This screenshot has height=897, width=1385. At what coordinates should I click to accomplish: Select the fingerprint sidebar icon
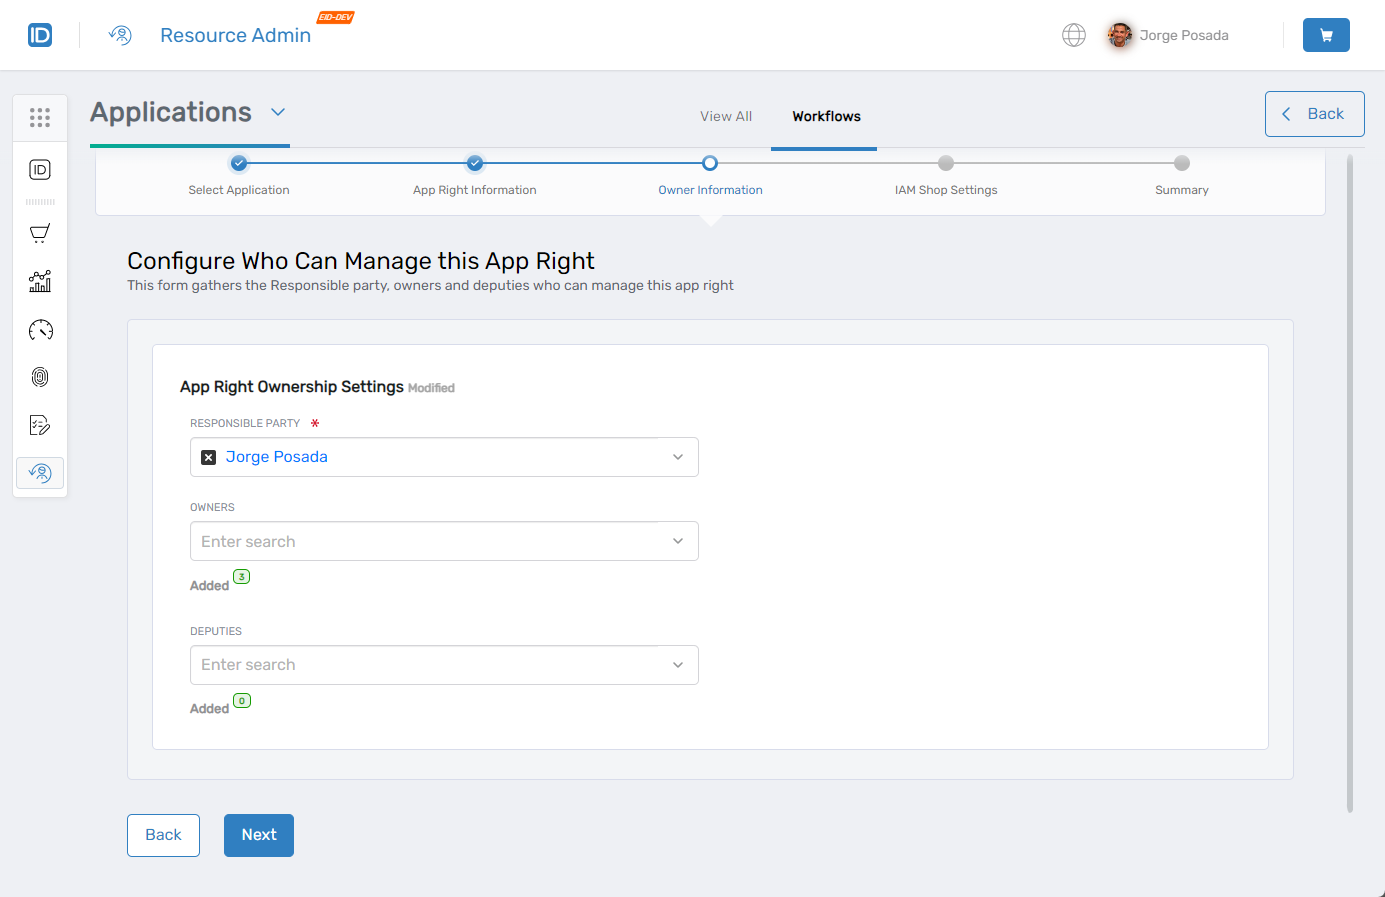pyautogui.click(x=40, y=377)
